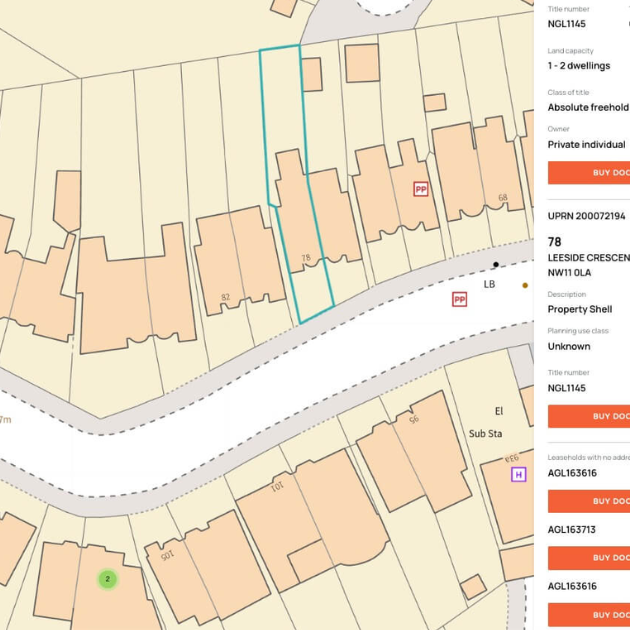Click the UPRN 200072194 heading

pyautogui.click(x=587, y=216)
